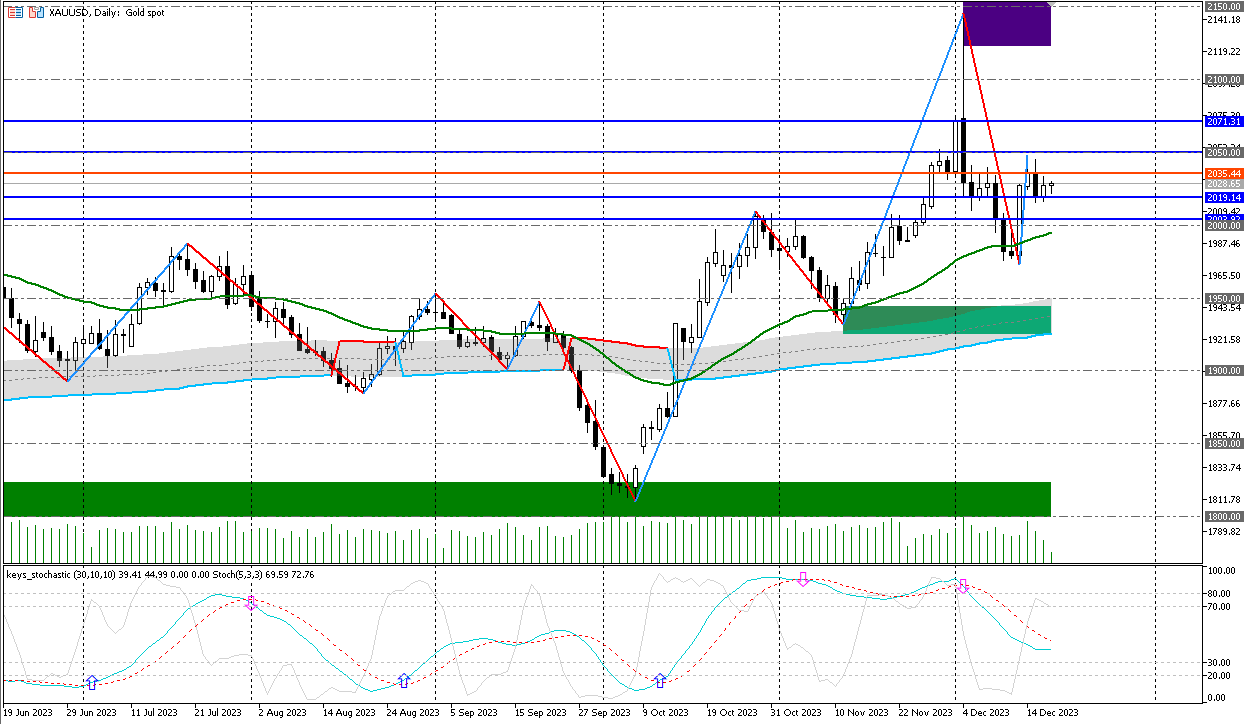
Task: Click the 1877.66 price scale value
Action: point(1224,403)
